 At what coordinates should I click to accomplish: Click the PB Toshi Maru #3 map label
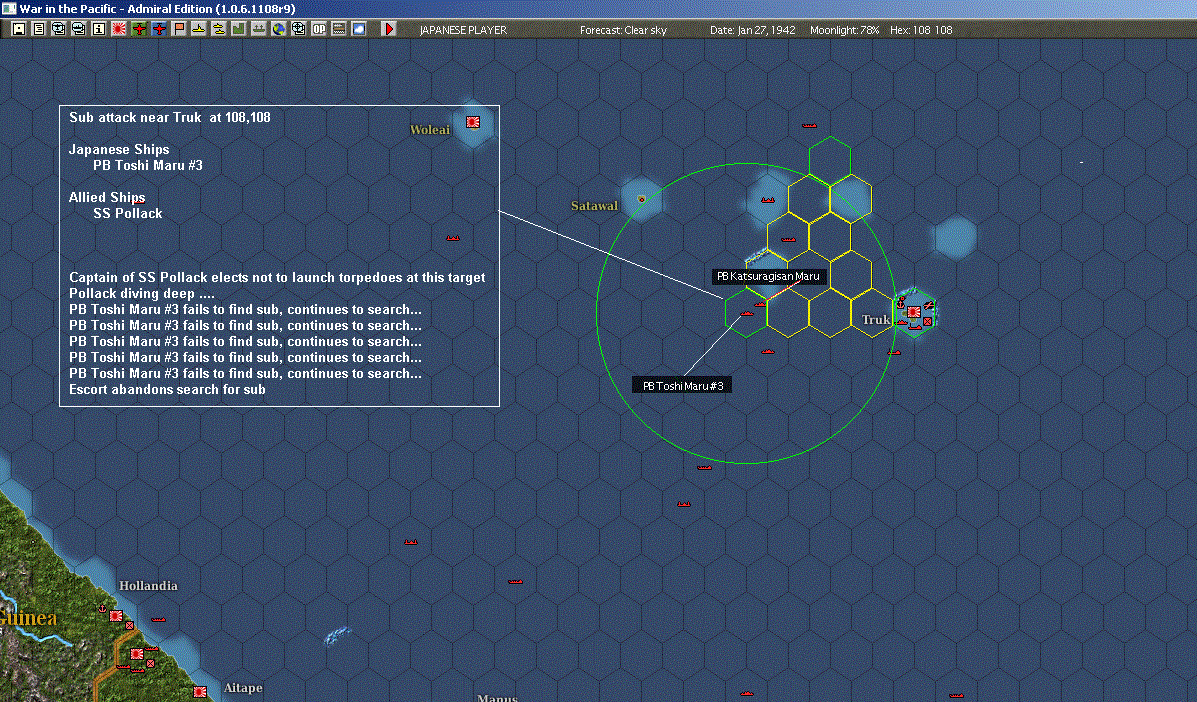[x=682, y=385]
